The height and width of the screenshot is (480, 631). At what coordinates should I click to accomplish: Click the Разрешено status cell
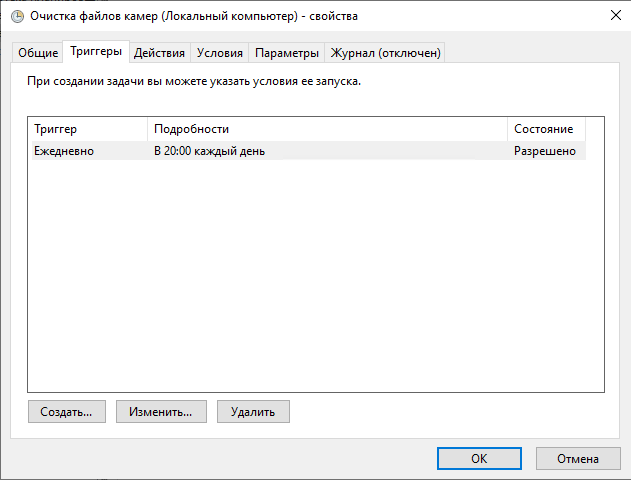[545, 151]
